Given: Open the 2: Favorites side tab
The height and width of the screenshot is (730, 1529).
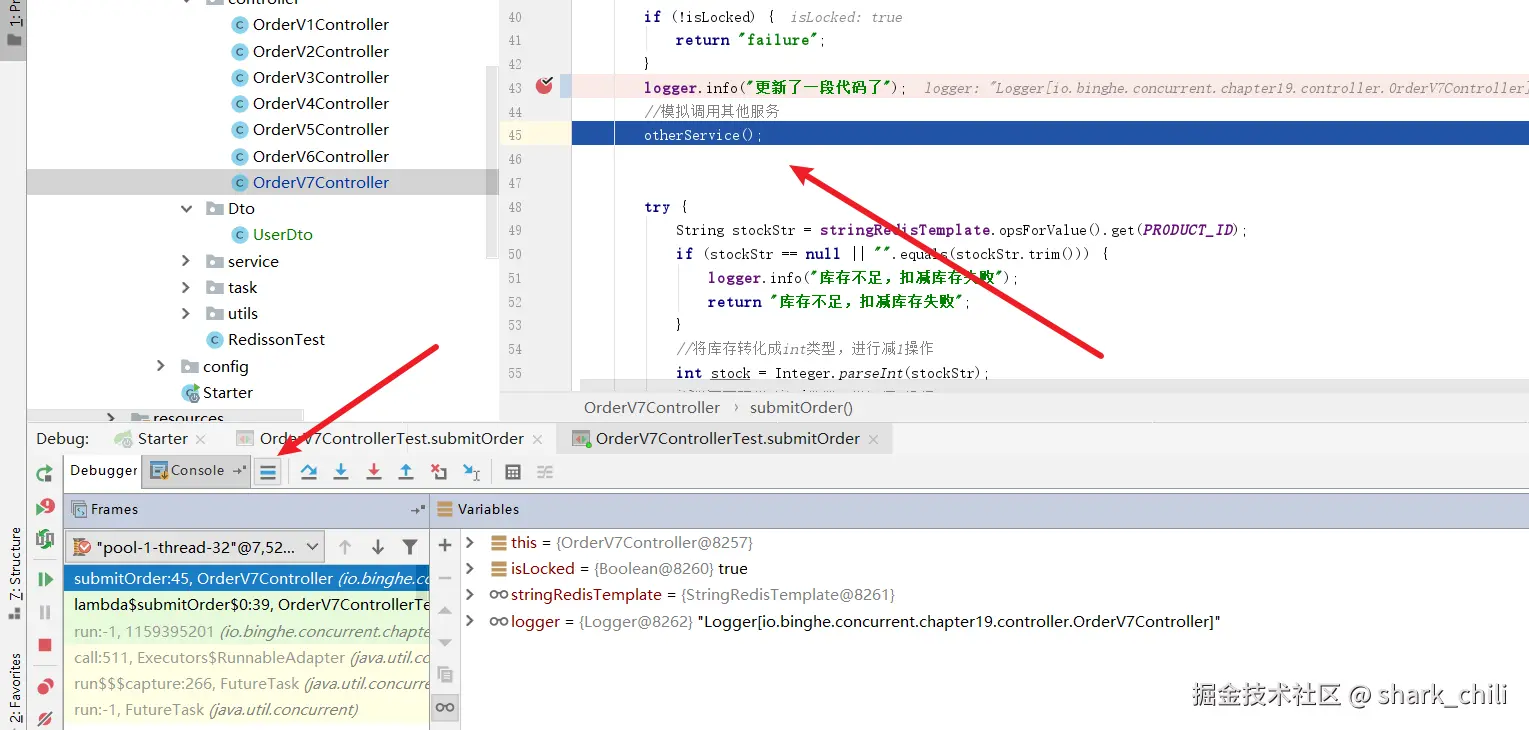Looking at the screenshot, I should 15,690.
